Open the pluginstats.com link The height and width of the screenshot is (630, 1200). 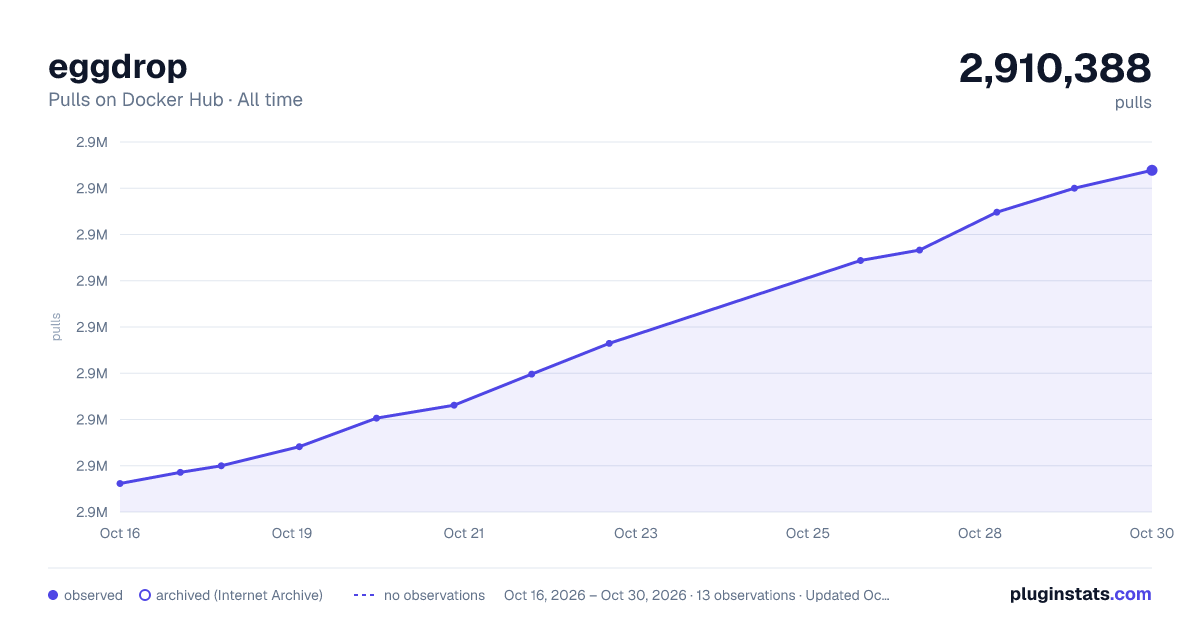[x=1080, y=594]
